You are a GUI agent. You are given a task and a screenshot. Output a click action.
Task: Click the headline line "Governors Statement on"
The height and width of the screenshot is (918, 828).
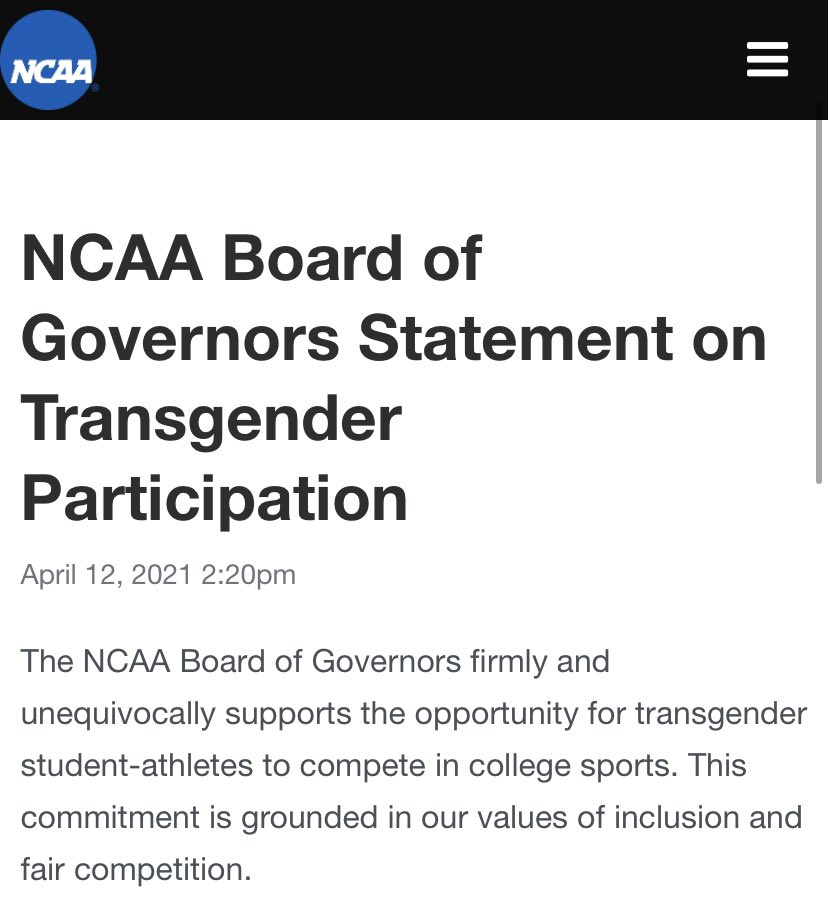click(393, 338)
